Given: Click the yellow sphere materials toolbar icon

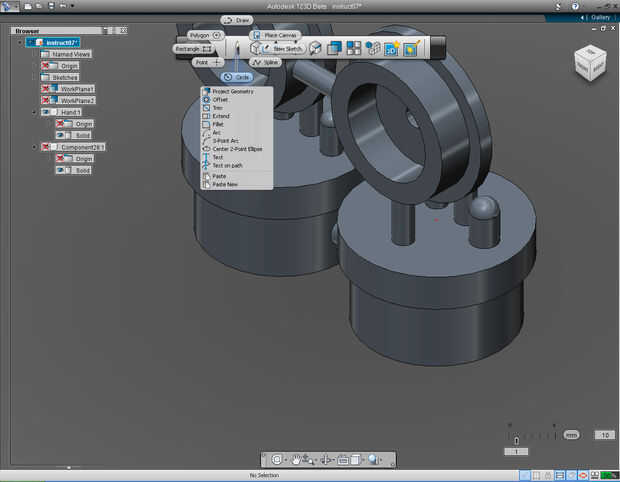Looking at the screenshot, I should 411,48.
